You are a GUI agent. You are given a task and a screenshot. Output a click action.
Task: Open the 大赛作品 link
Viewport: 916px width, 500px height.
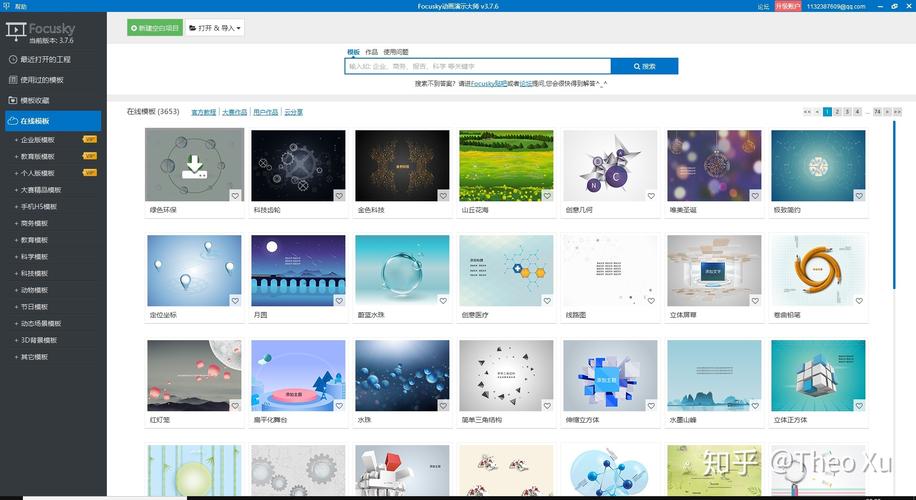coord(234,112)
